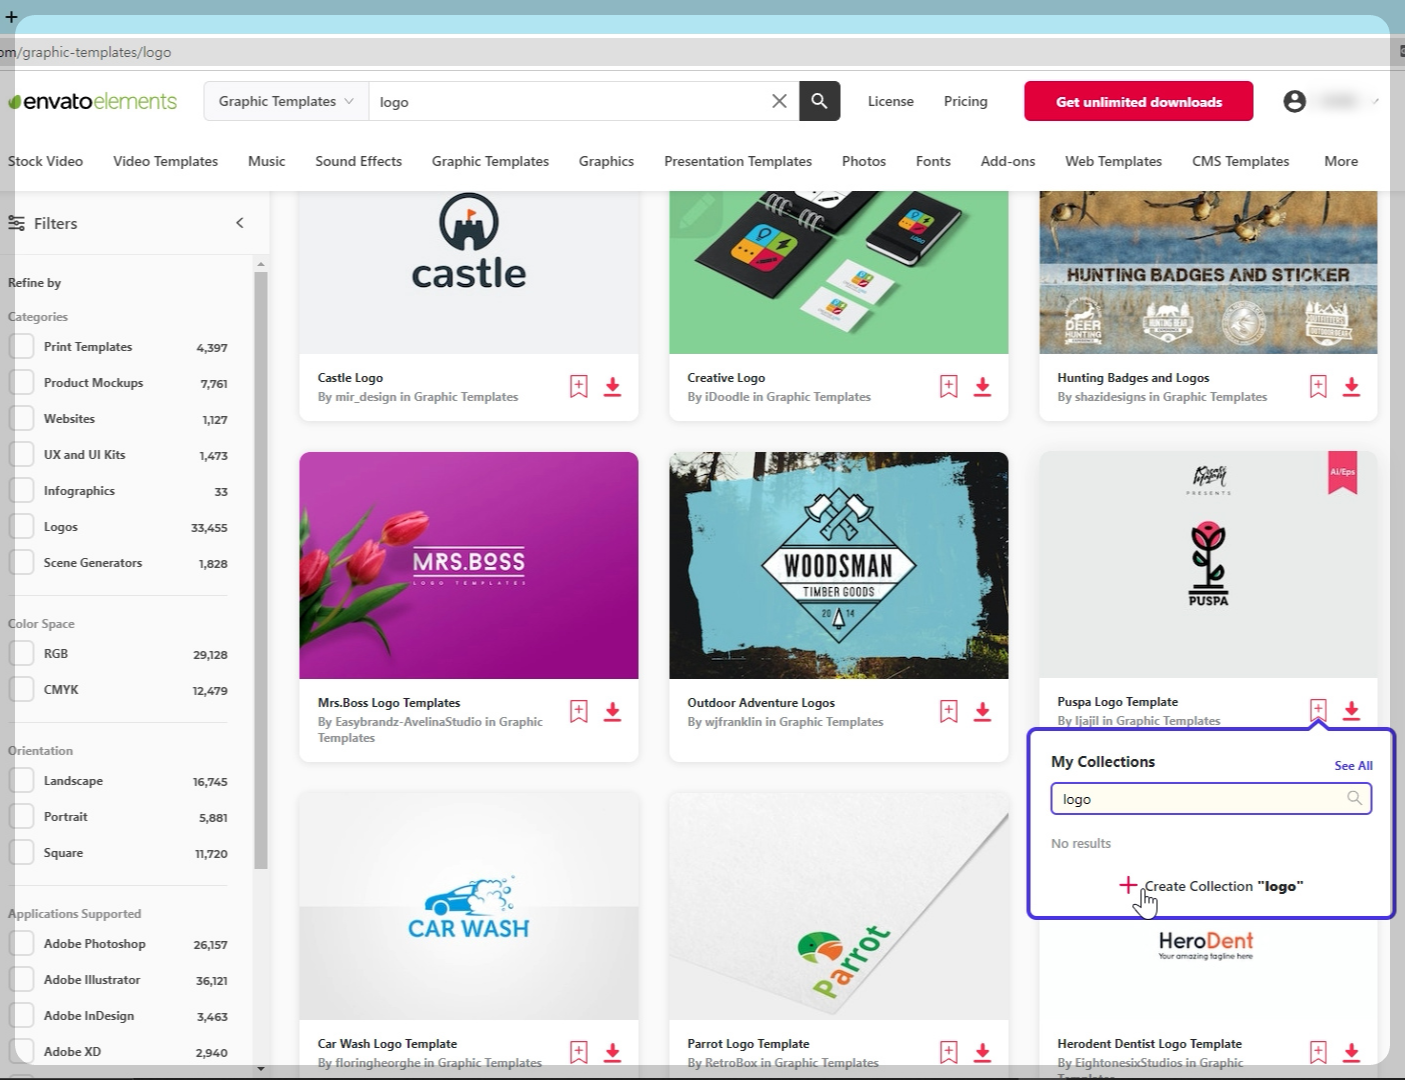
Task: Open the Woodsman Outdoor Adventure thumbnail
Action: pyautogui.click(x=838, y=565)
